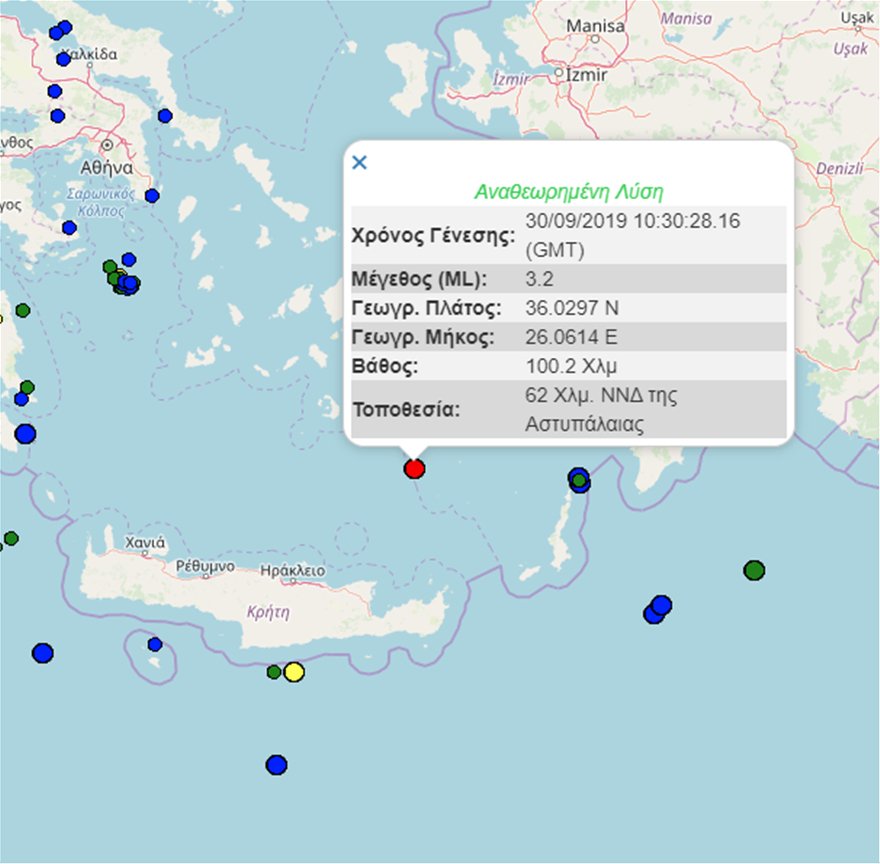880x864 pixels.
Task: Open the large blue marker southwest of Crete
Action: [42, 653]
